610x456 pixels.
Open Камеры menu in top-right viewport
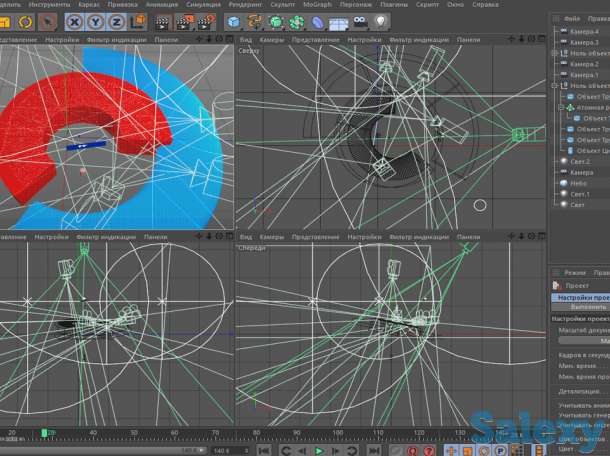[272, 40]
